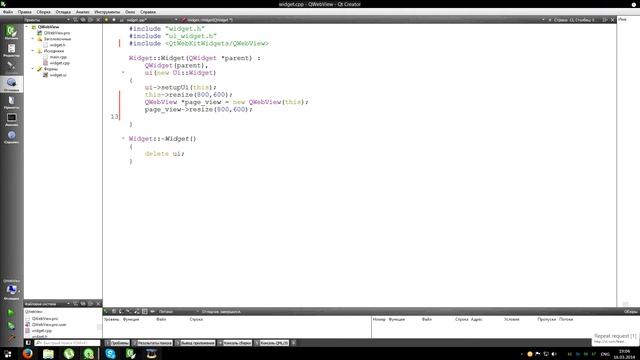Open the Отладка menu
The width and height of the screenshot is (640, 360).
click(x=63, y=12)
